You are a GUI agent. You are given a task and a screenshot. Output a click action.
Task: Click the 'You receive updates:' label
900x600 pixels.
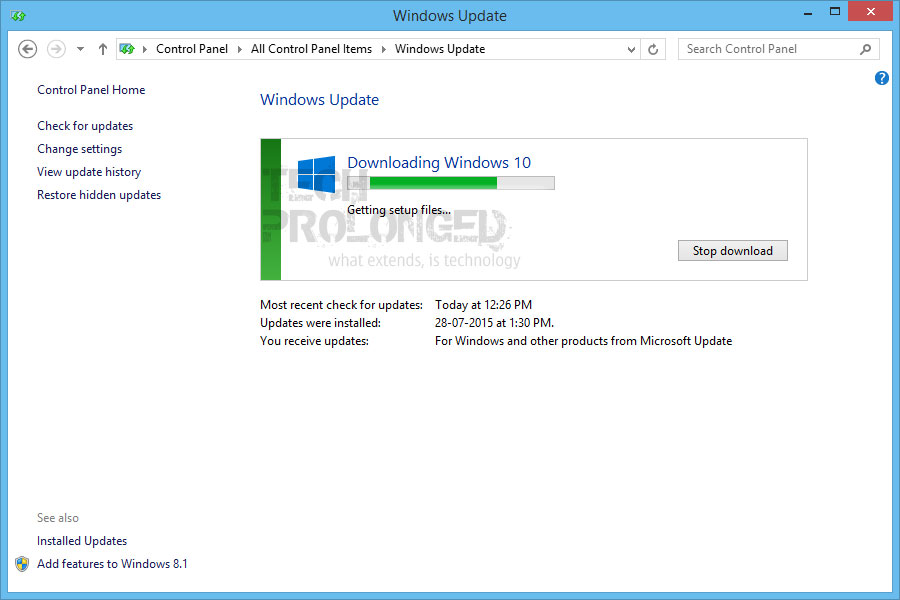point(315,341)
